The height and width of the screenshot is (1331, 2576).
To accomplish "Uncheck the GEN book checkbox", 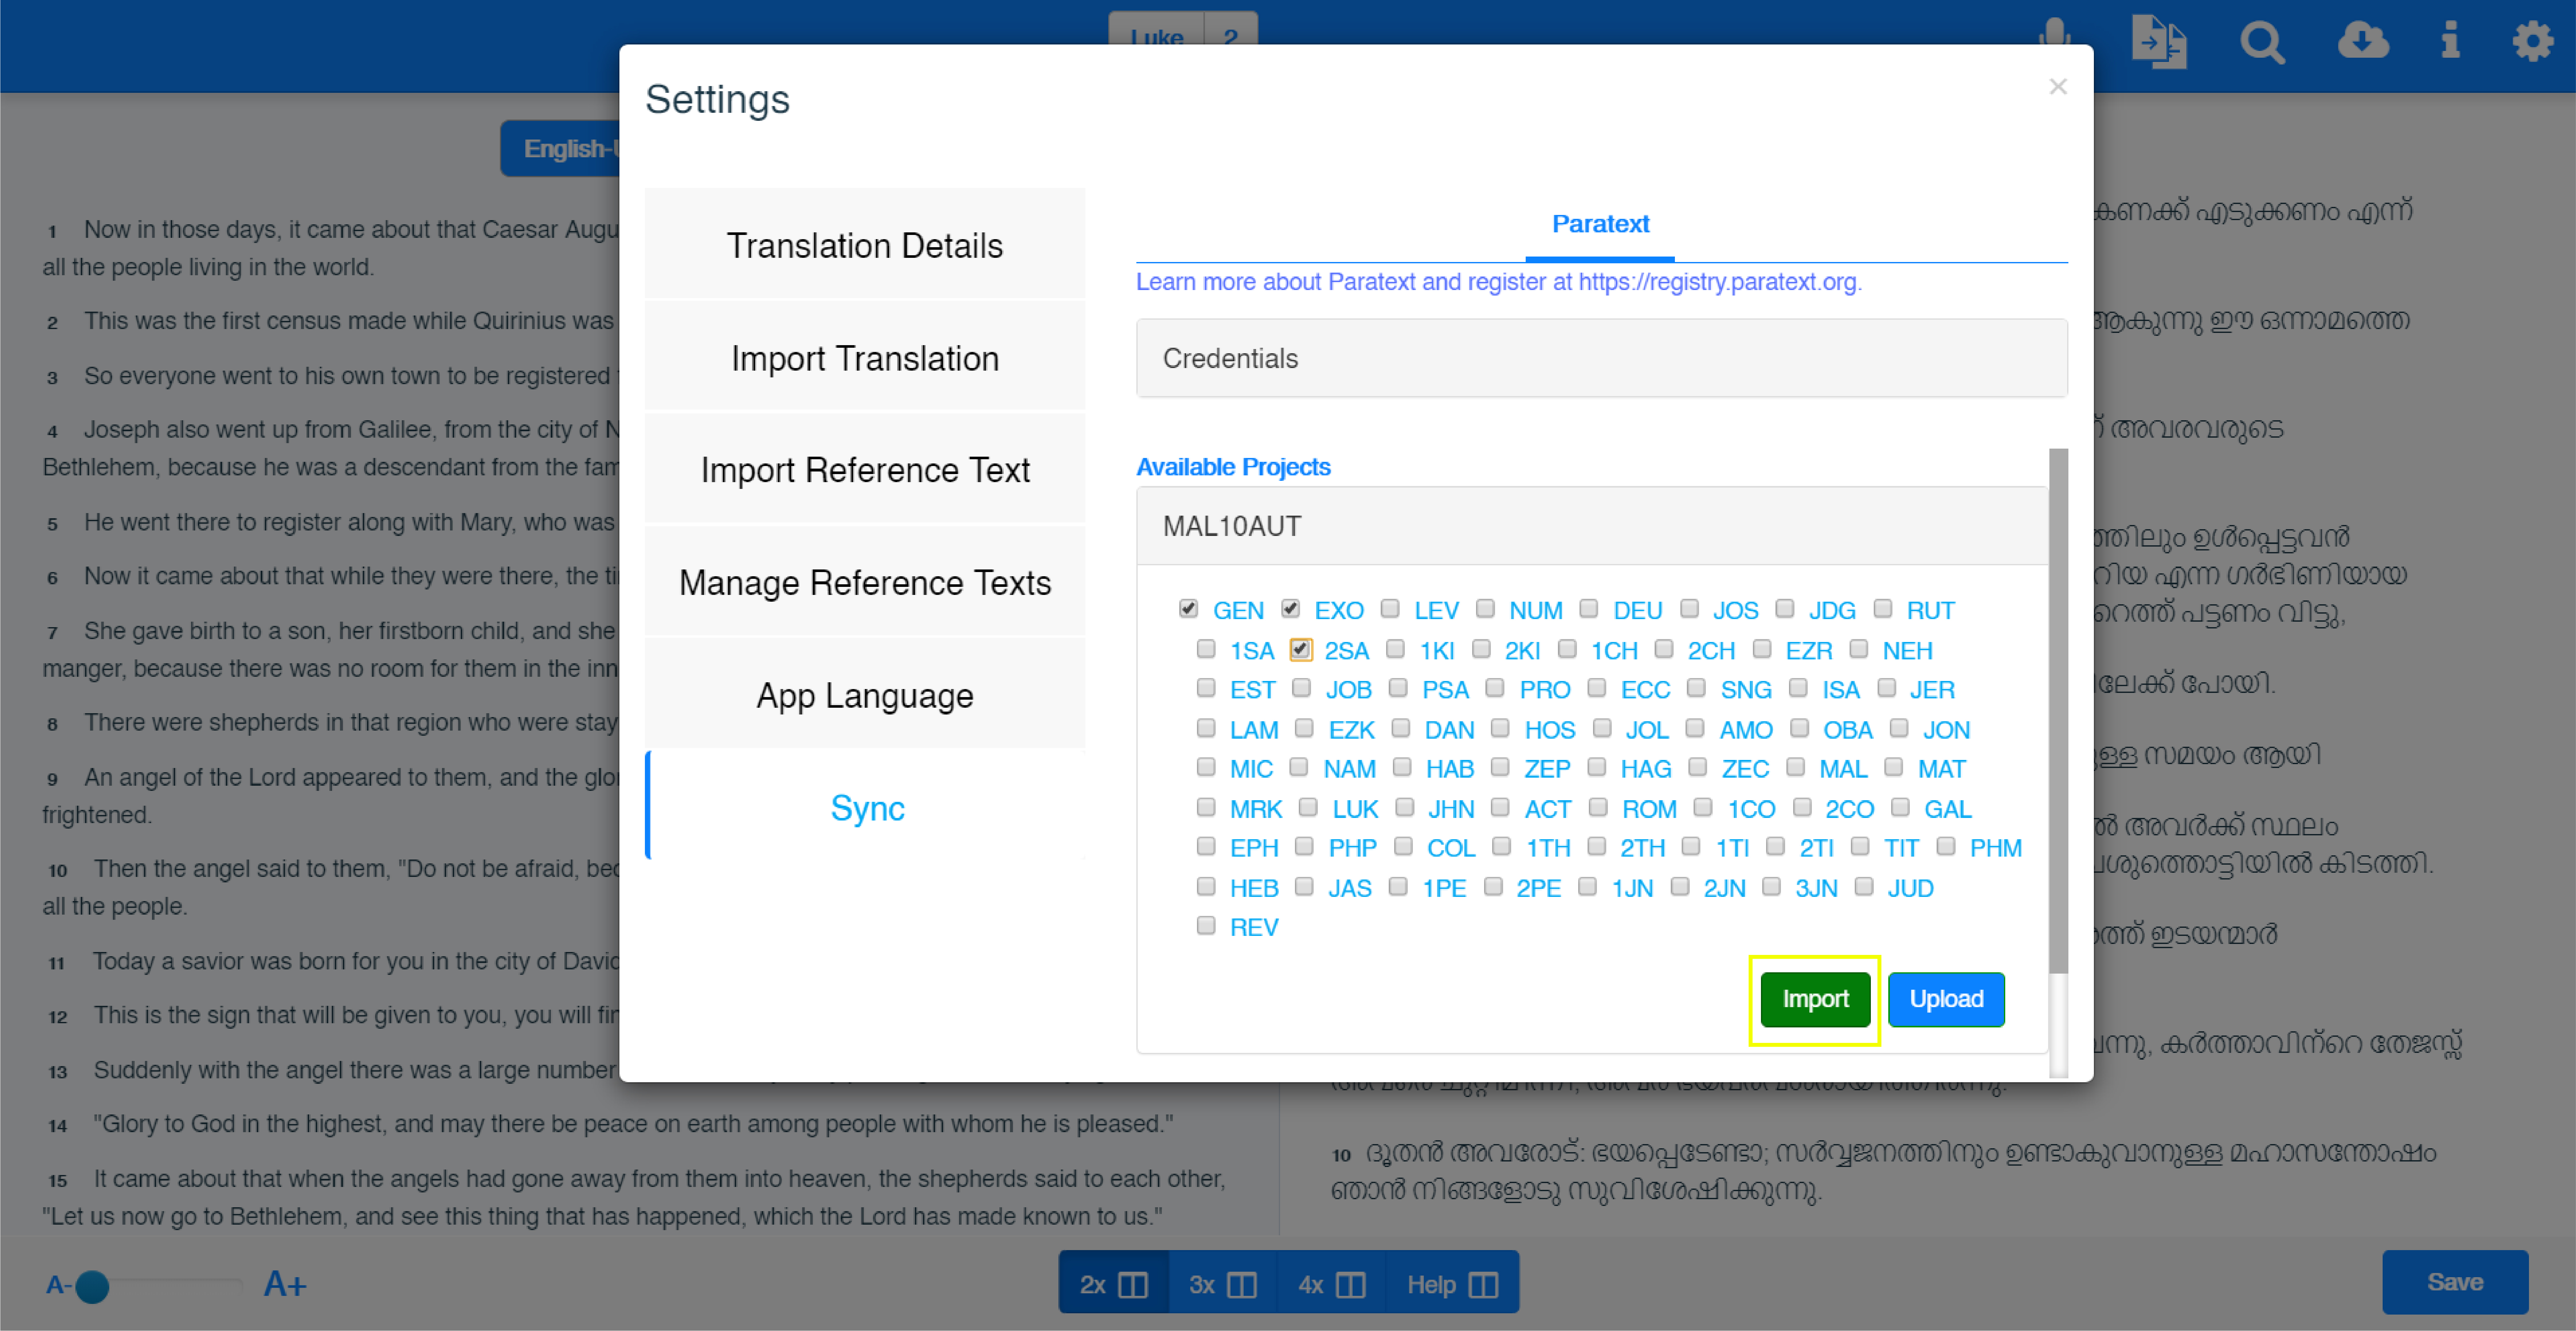I will coord(1188,609).
